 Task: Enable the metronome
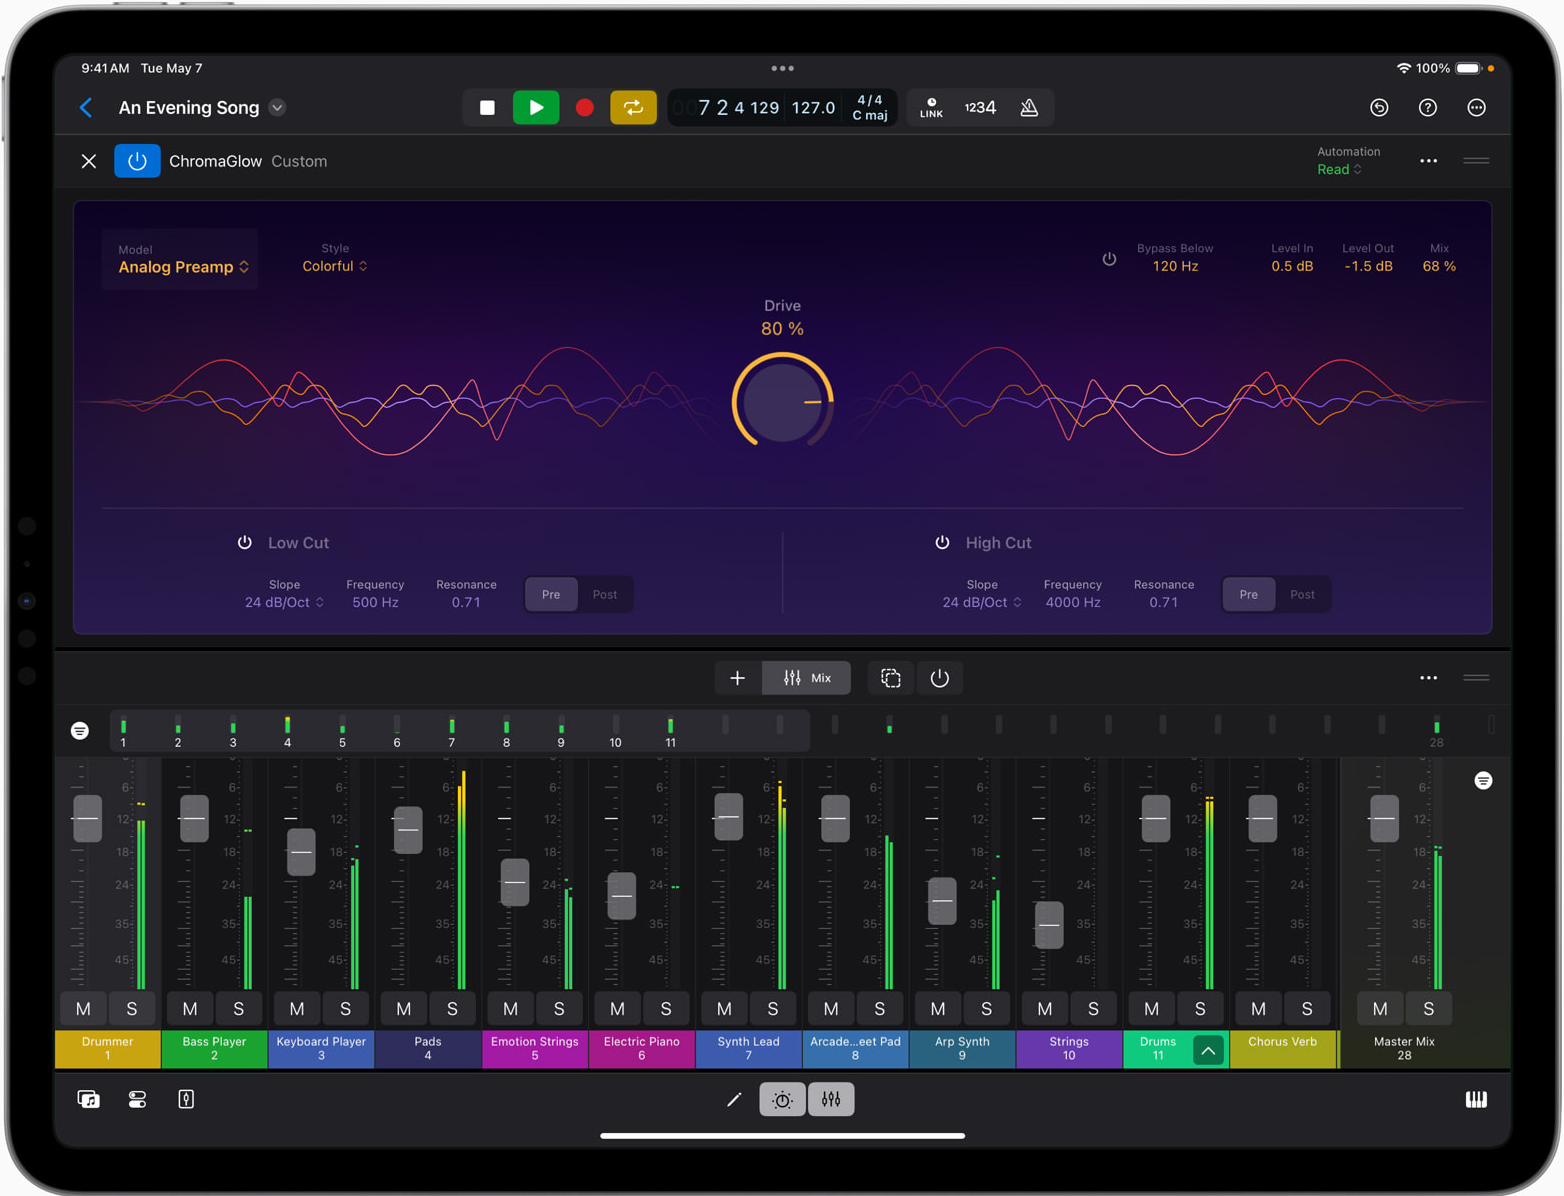tap(1028, 107)
